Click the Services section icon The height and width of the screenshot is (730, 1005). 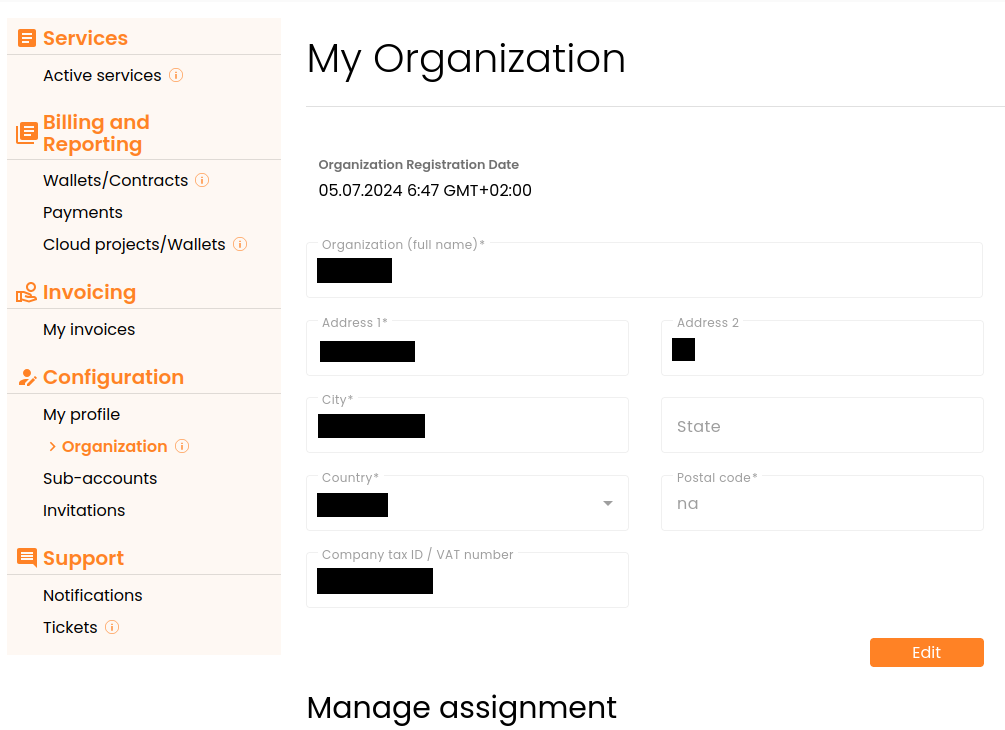27,39
